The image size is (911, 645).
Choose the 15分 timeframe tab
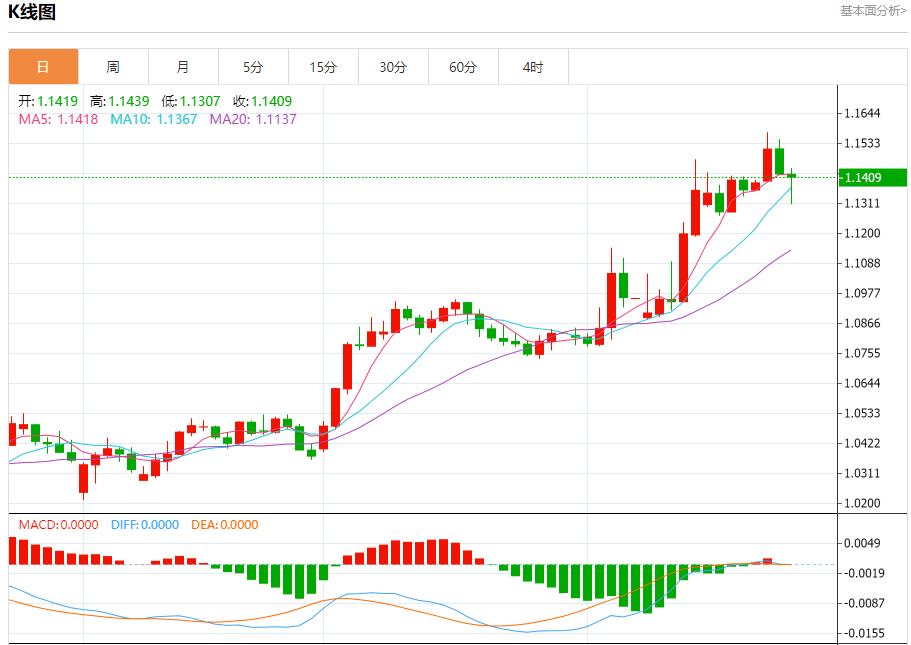[323, 67]
